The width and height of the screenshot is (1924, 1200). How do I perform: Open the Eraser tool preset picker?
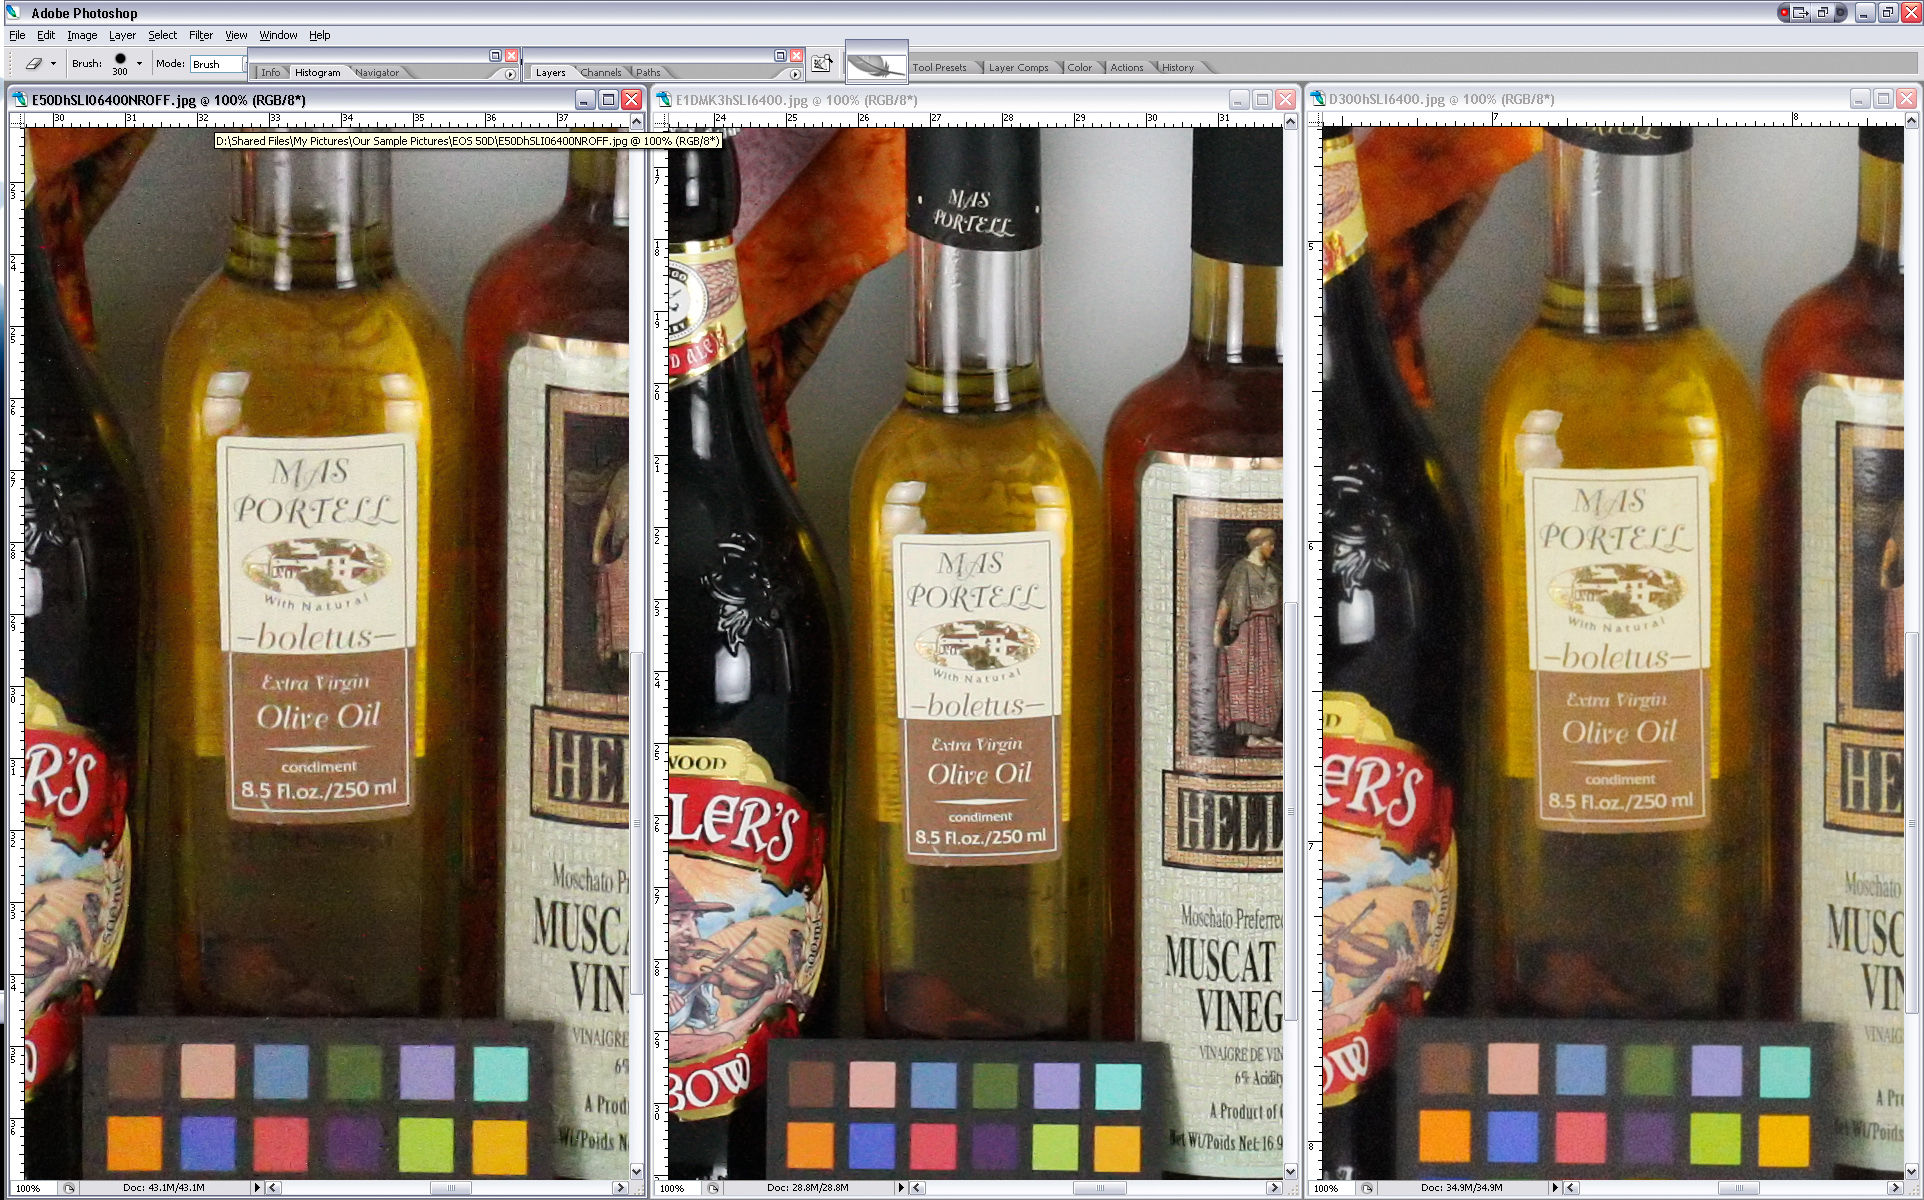34,63
